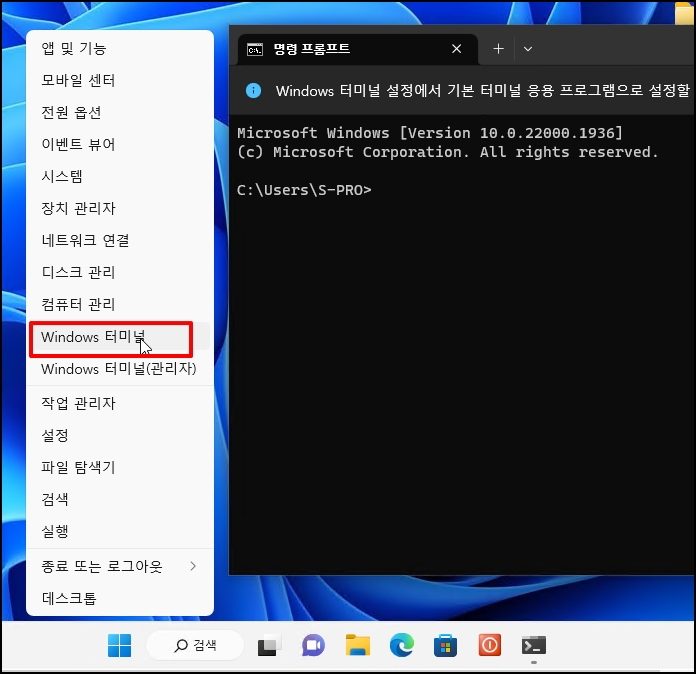This screenshot has height=674, width=696.
Task: Choose 검색 in the context menu
Action: pos(120,499)
